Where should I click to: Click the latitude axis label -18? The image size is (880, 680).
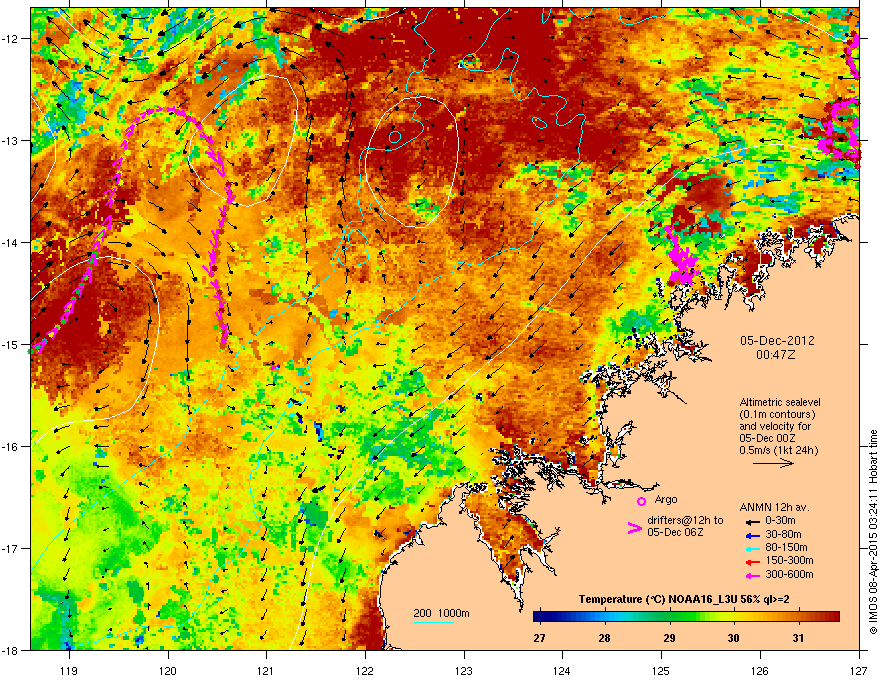(10, 650)
